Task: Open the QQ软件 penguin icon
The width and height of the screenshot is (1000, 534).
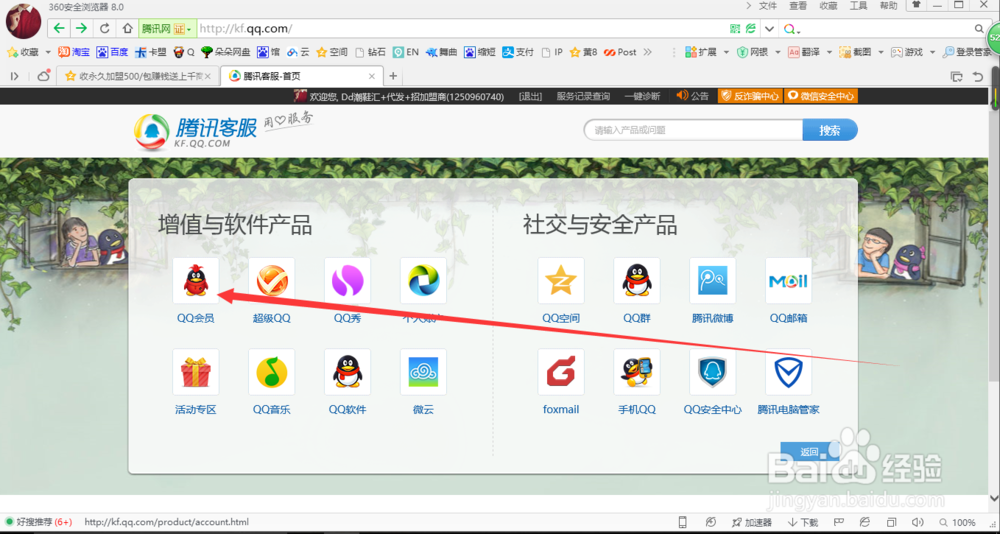Action: pos(348,372)
